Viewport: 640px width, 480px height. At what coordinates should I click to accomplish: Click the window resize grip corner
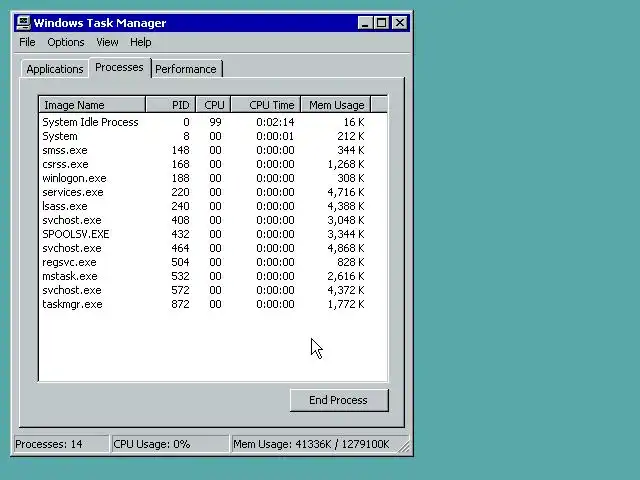pyautogui.click(x=404, y=447)
